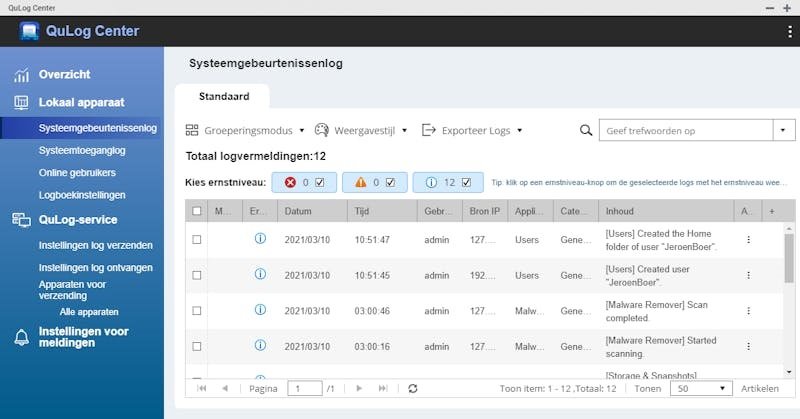Viewport: 800px width, 419px height.
Task: Click info icon on the 03:00:46 row
Action: pyautogui.click(x=260, y=310)
